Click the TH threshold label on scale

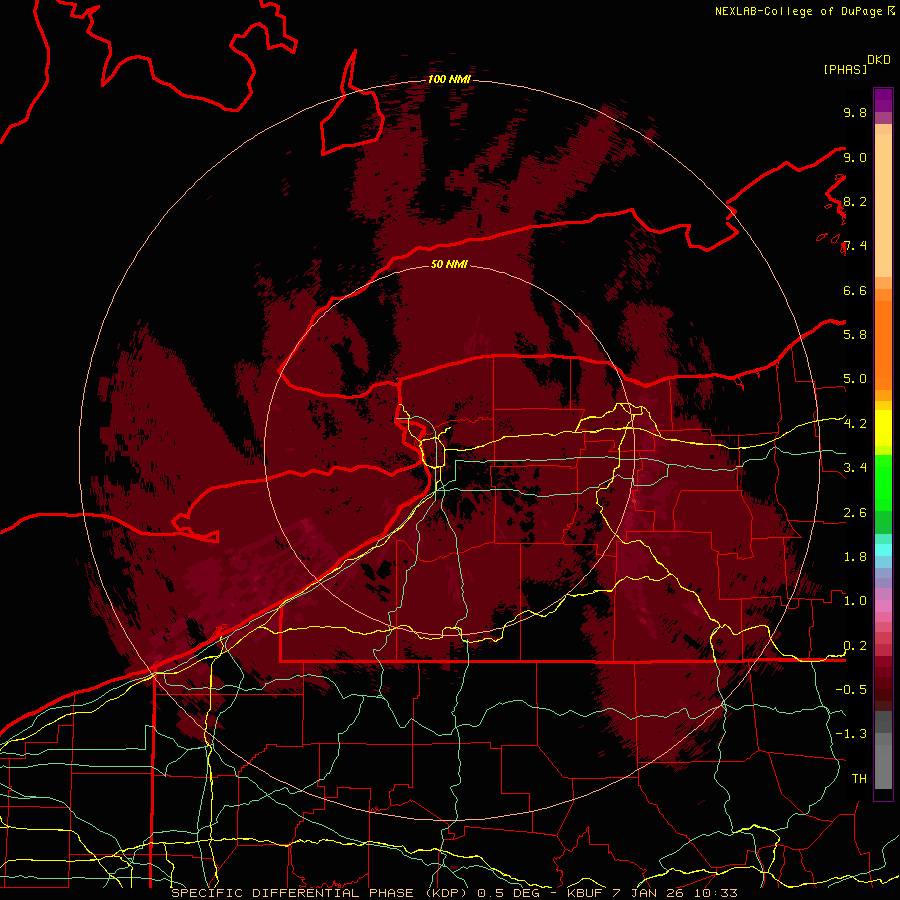click(859, 778)
